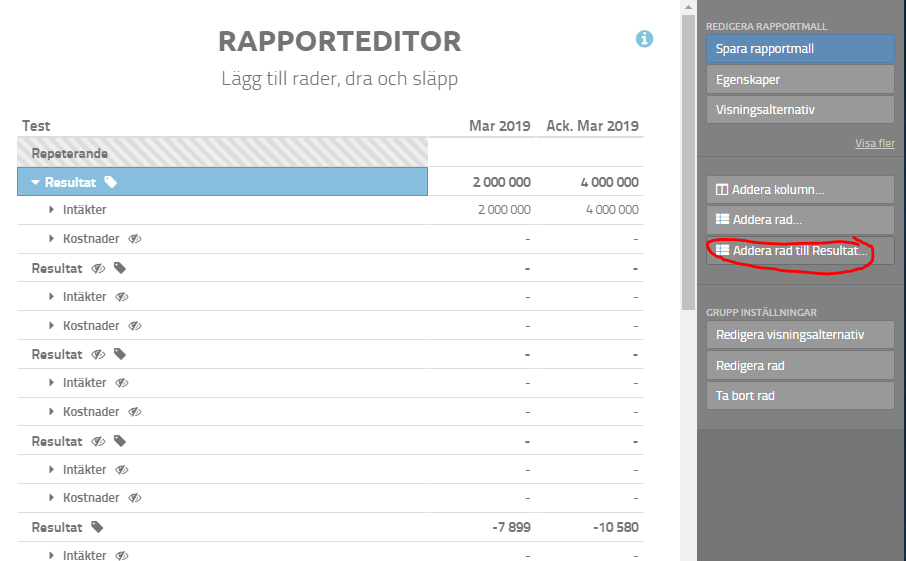Toggle the hidden-eye icon on the fourth Kostnader row
The width and height of the screenshot is (906, 561).
click(135, 497)
